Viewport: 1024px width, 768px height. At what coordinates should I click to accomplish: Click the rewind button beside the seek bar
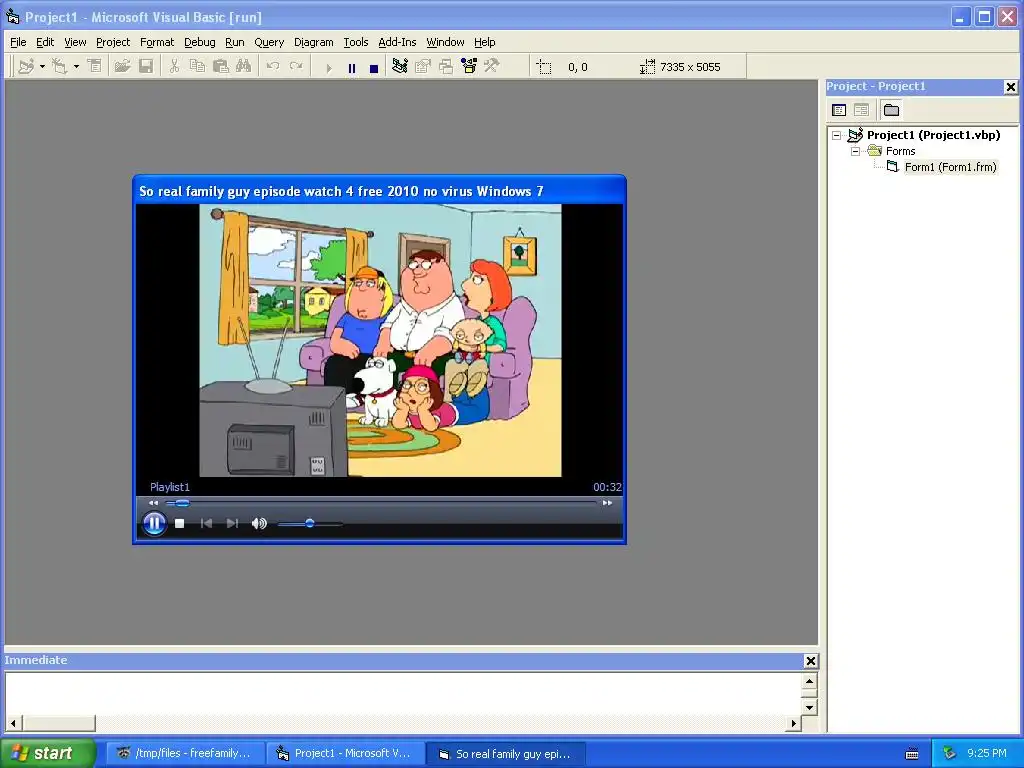tap(153, 503)
